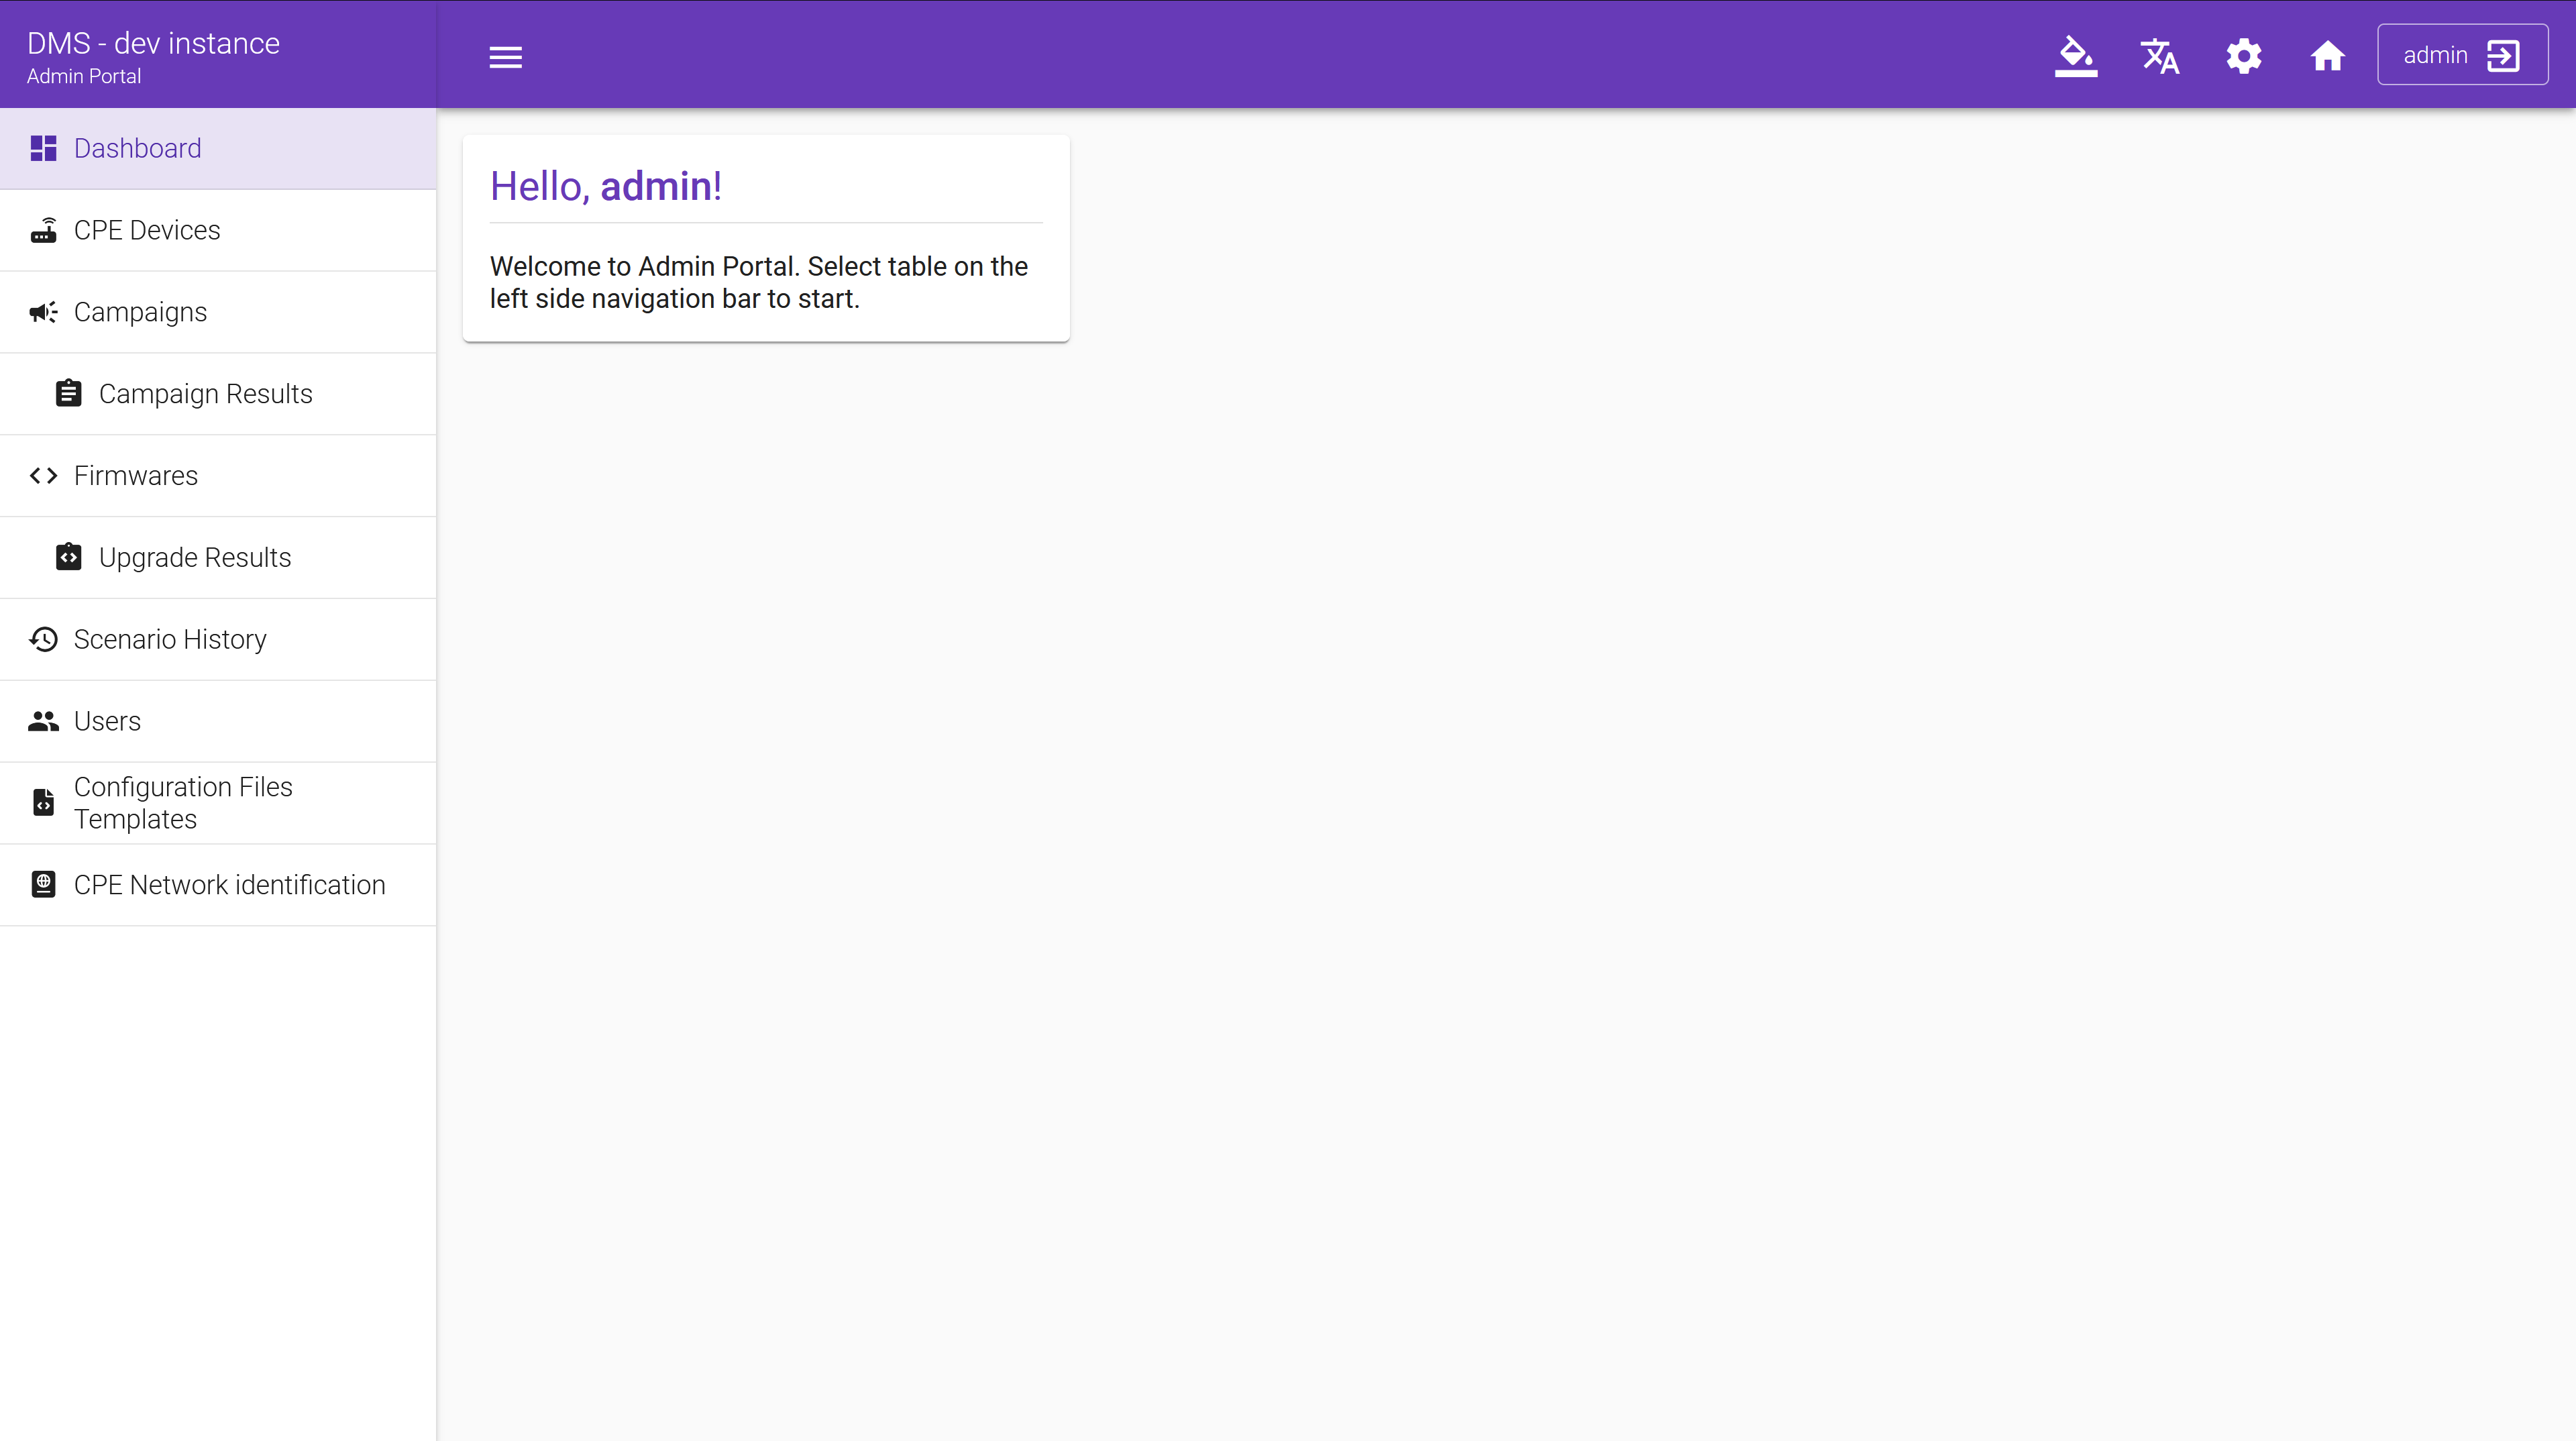Go to home via house icon
Image resolution: width=2576 pixels, height=1441 pixels.
(2327, 56)
